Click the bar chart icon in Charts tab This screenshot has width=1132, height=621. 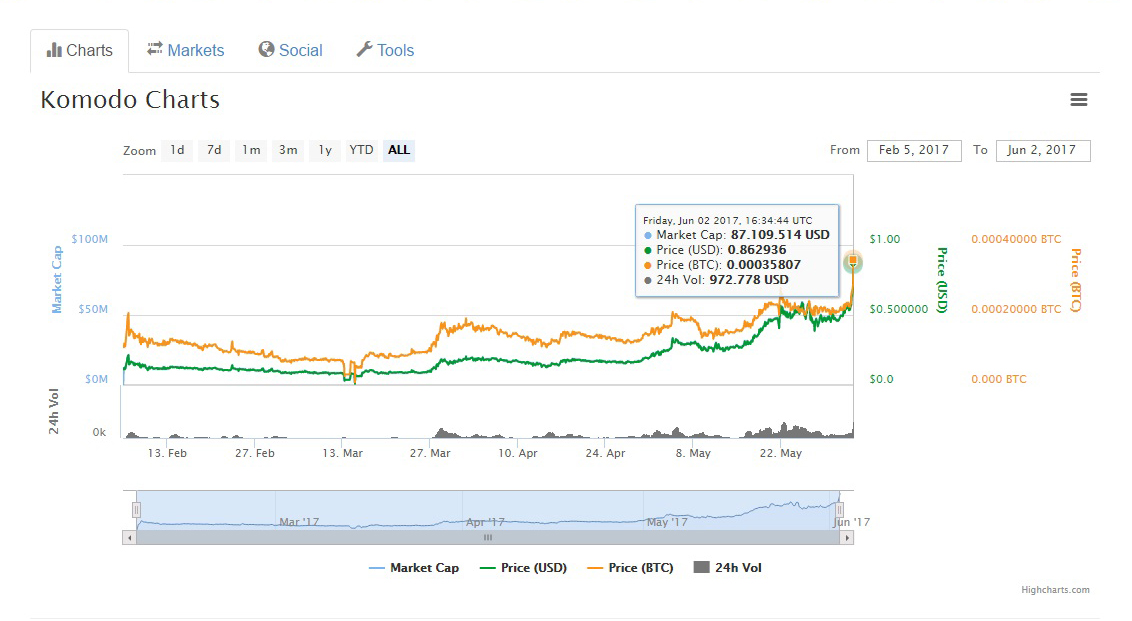pos(54,50)
